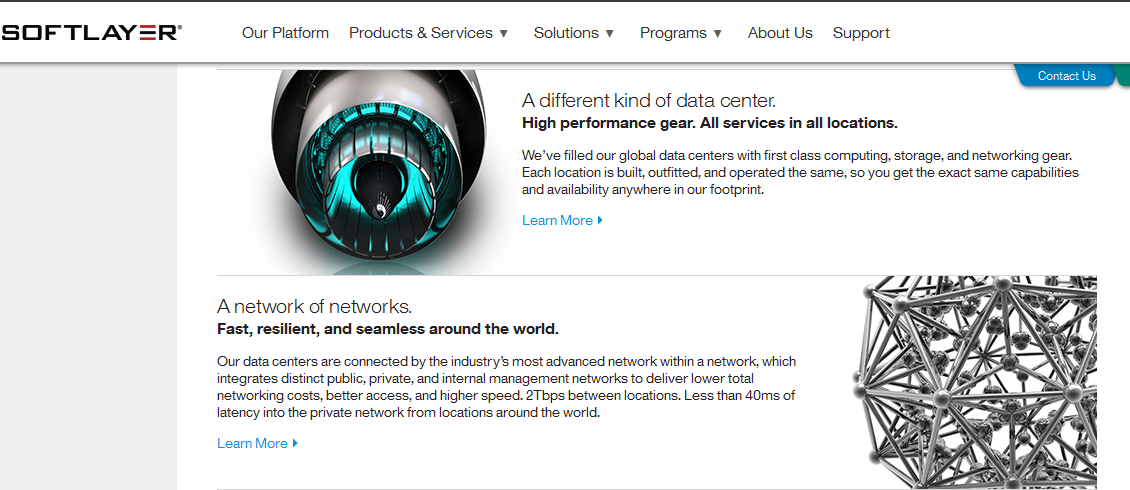The height and width of the screenshot is (490, 1130).
Task: Open the Products & Services menu
Action: pyautogui.click(x=420, y=33)
